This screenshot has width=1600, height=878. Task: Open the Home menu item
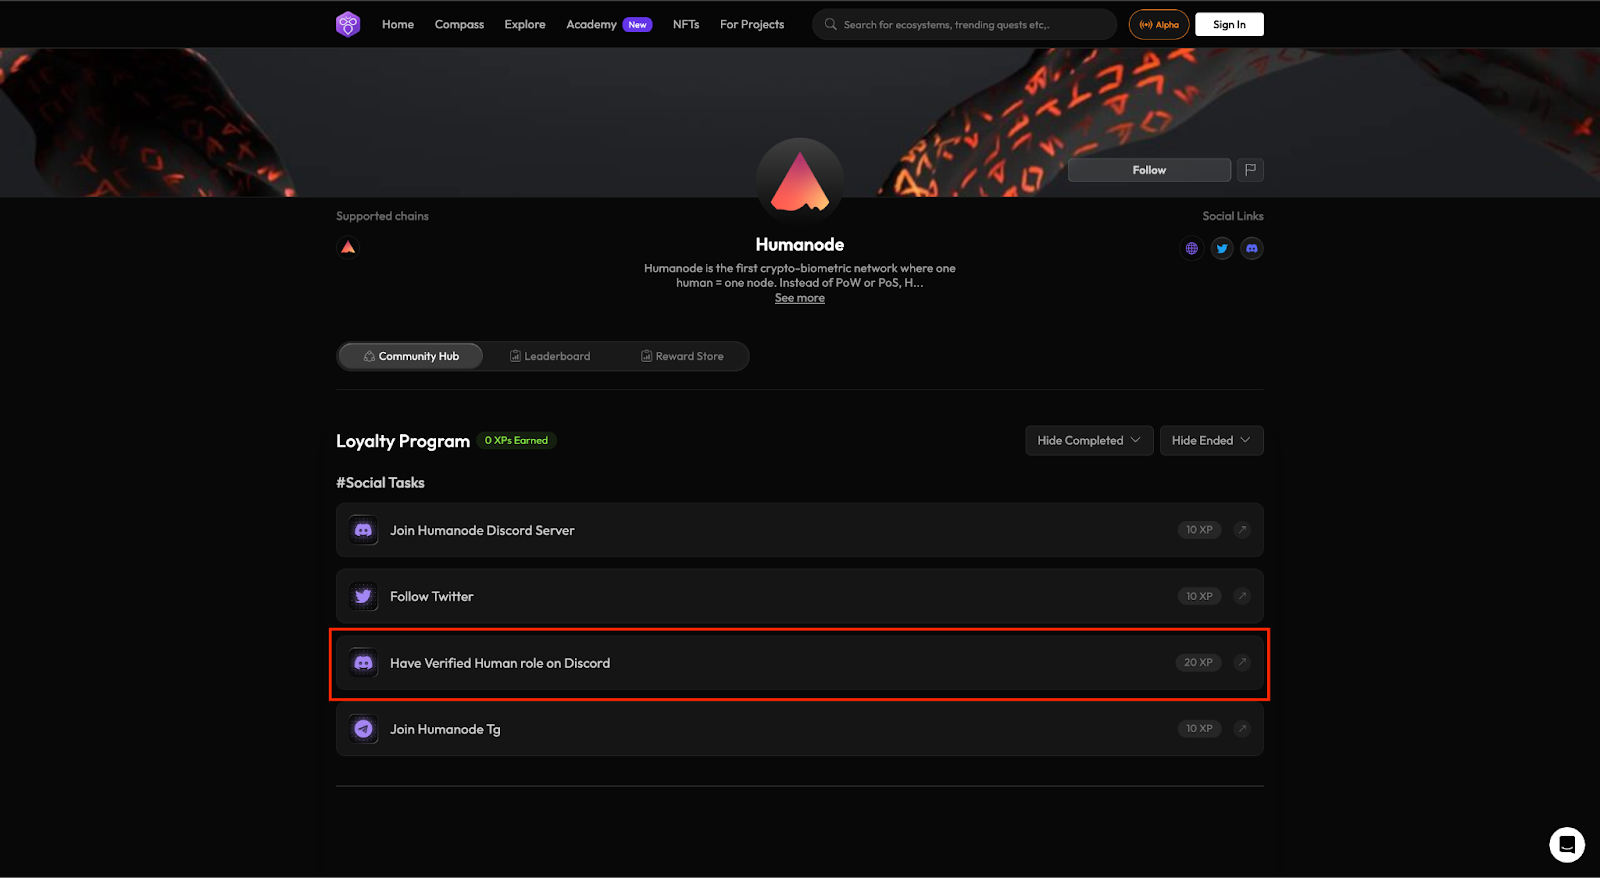click(x=398, y=24)
